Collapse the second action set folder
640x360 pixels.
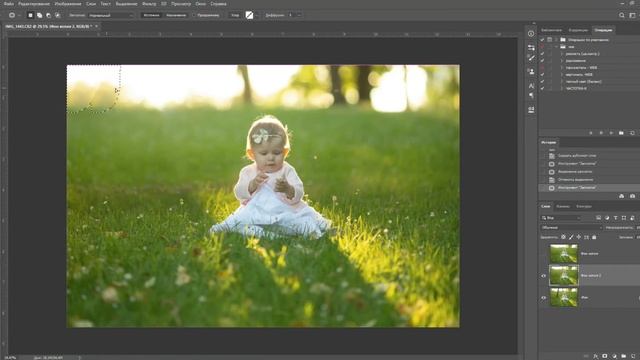tap(556, 47)
